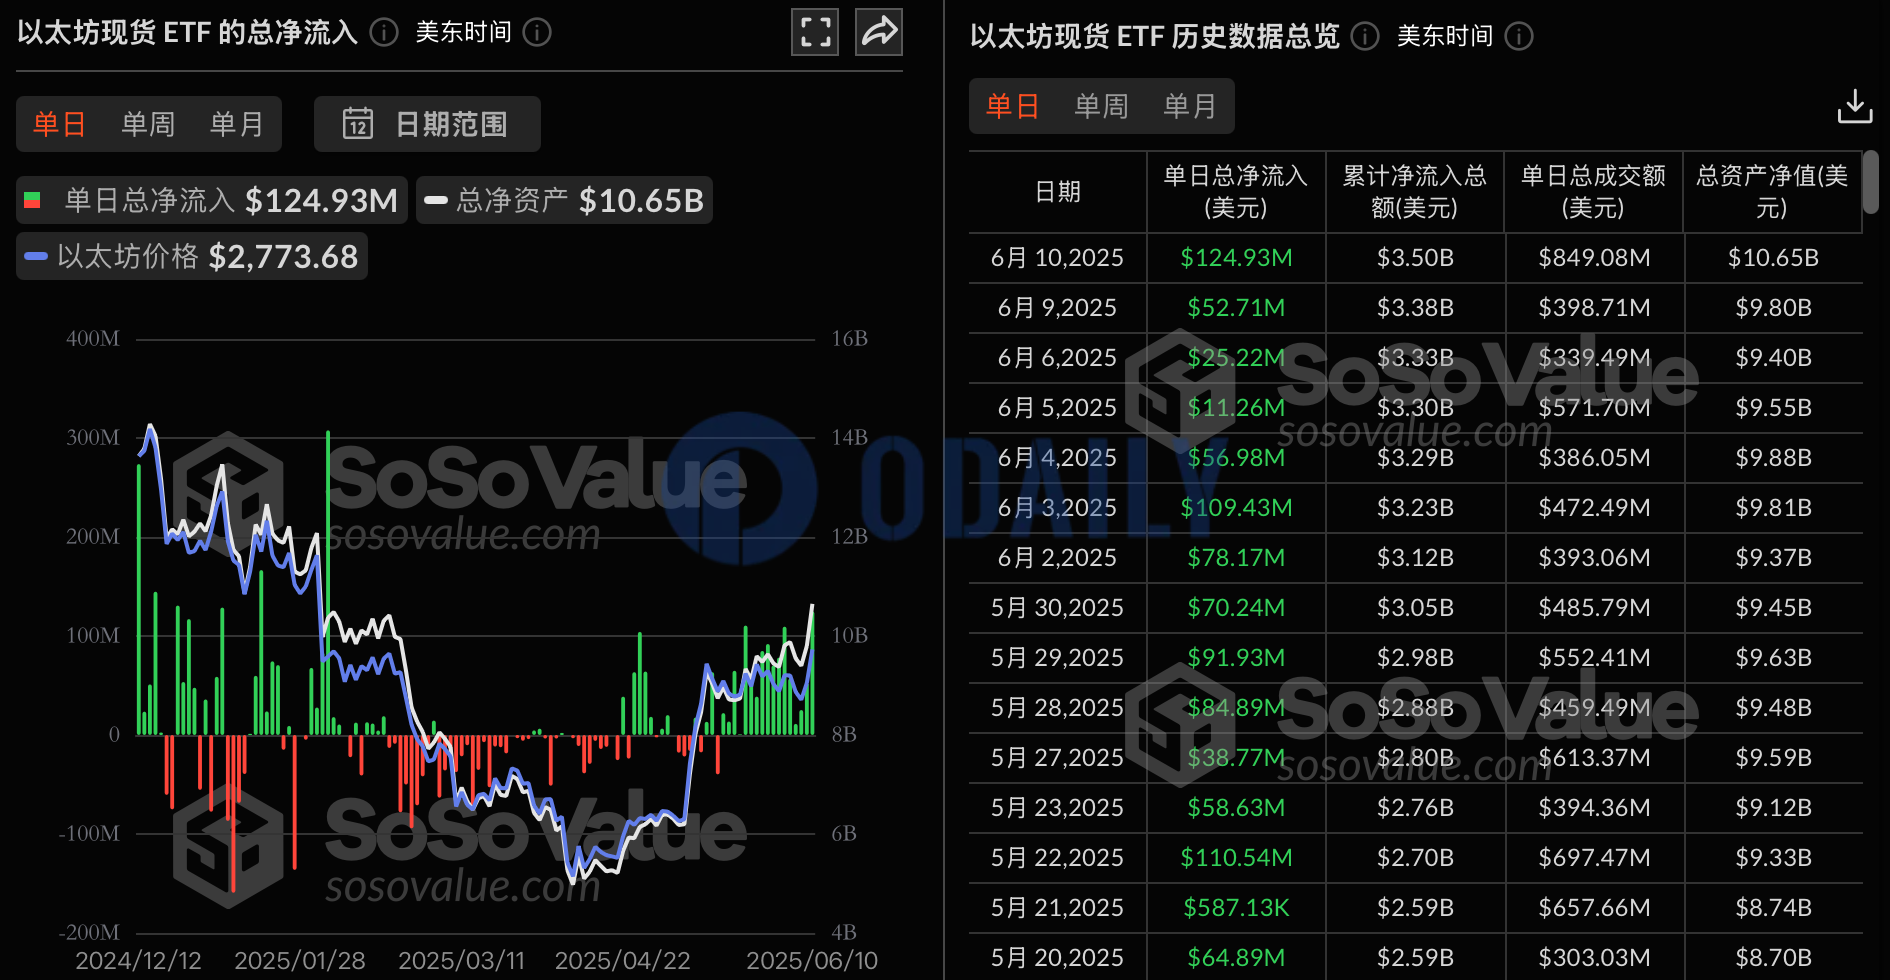The image size is (1890, 980).
Task: Click the 16B right axis label
Action: coord(850,339)
